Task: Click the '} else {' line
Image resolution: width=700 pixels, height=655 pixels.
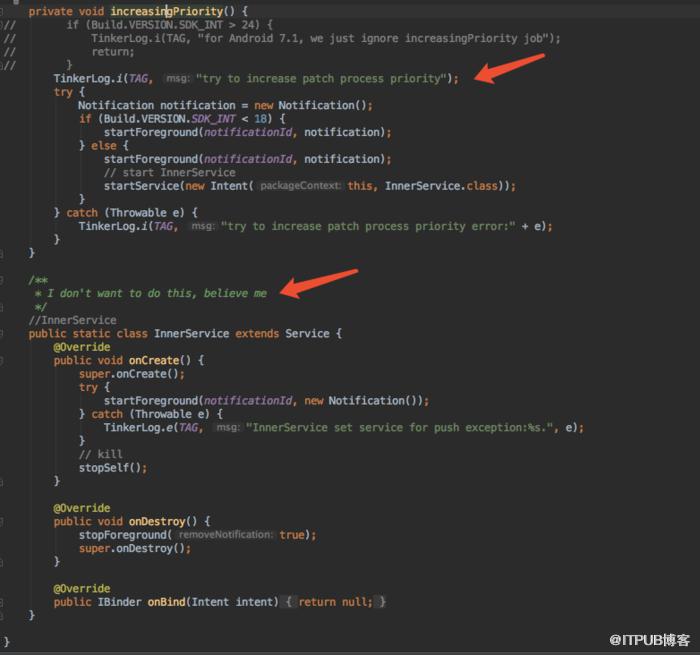Action: [x=104, y=146]
